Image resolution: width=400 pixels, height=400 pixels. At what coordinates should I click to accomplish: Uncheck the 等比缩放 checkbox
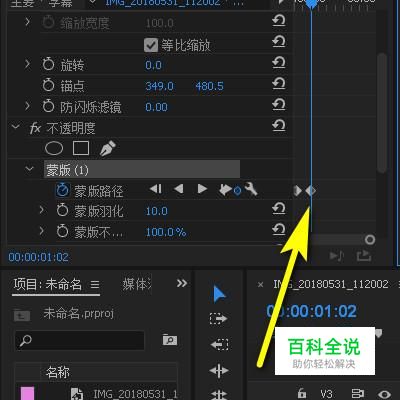[x=151, y=45]
